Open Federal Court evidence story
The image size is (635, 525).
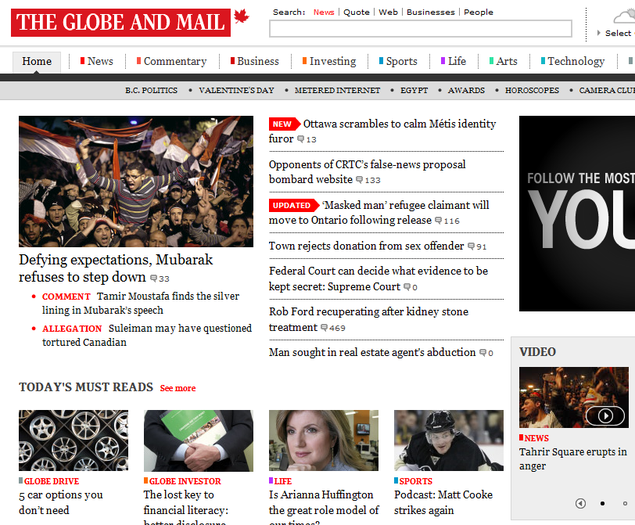[x=378, y=279]
